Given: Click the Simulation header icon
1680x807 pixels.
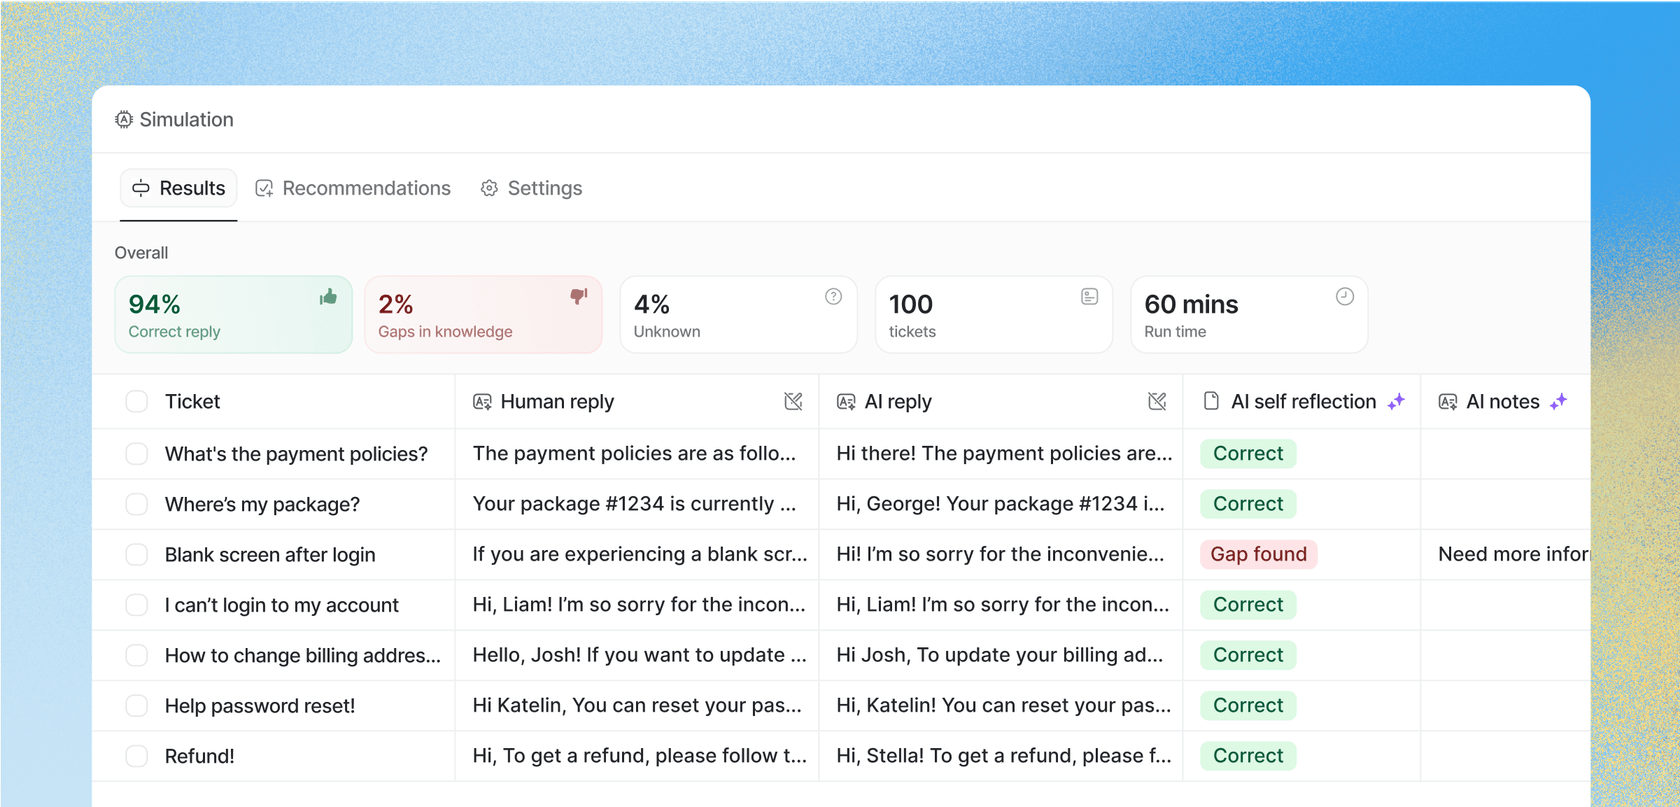Looking at the screenshot, I should (124, 120).
